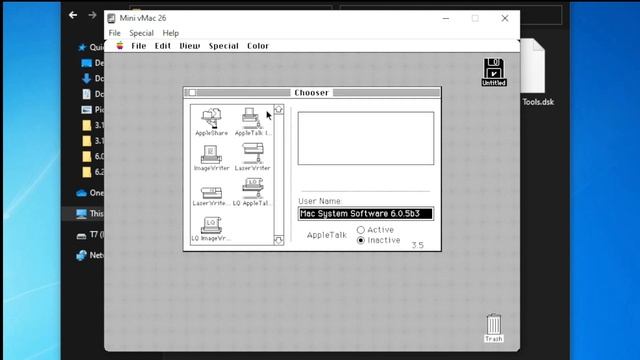This screenshot has height=360, width=640.
Task: Click the Trash icon on desktop
Action: click(x=494, y=328)
